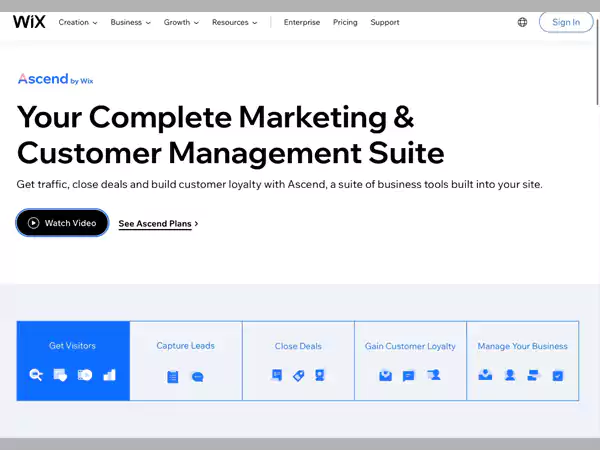Click the Wix logo
Screen dimensions: 600x450
pyautogui.click(x=29, y=22)
